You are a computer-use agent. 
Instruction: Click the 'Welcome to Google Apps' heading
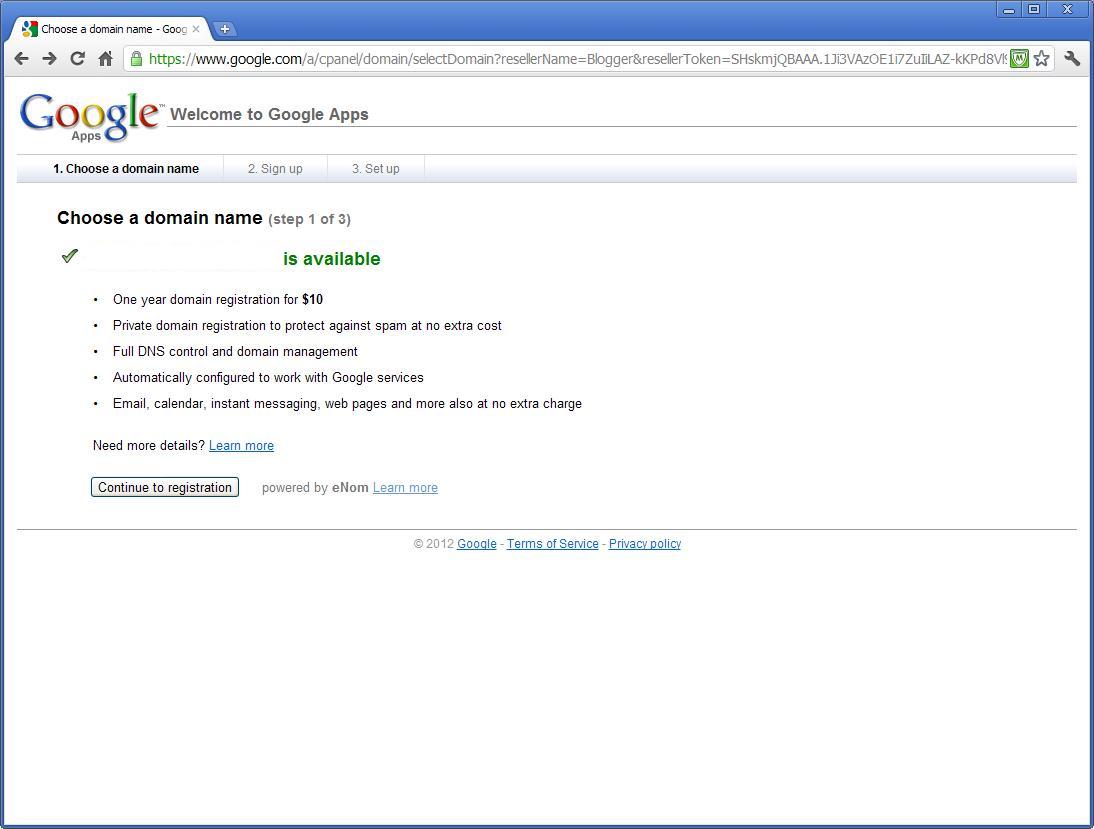269,114
